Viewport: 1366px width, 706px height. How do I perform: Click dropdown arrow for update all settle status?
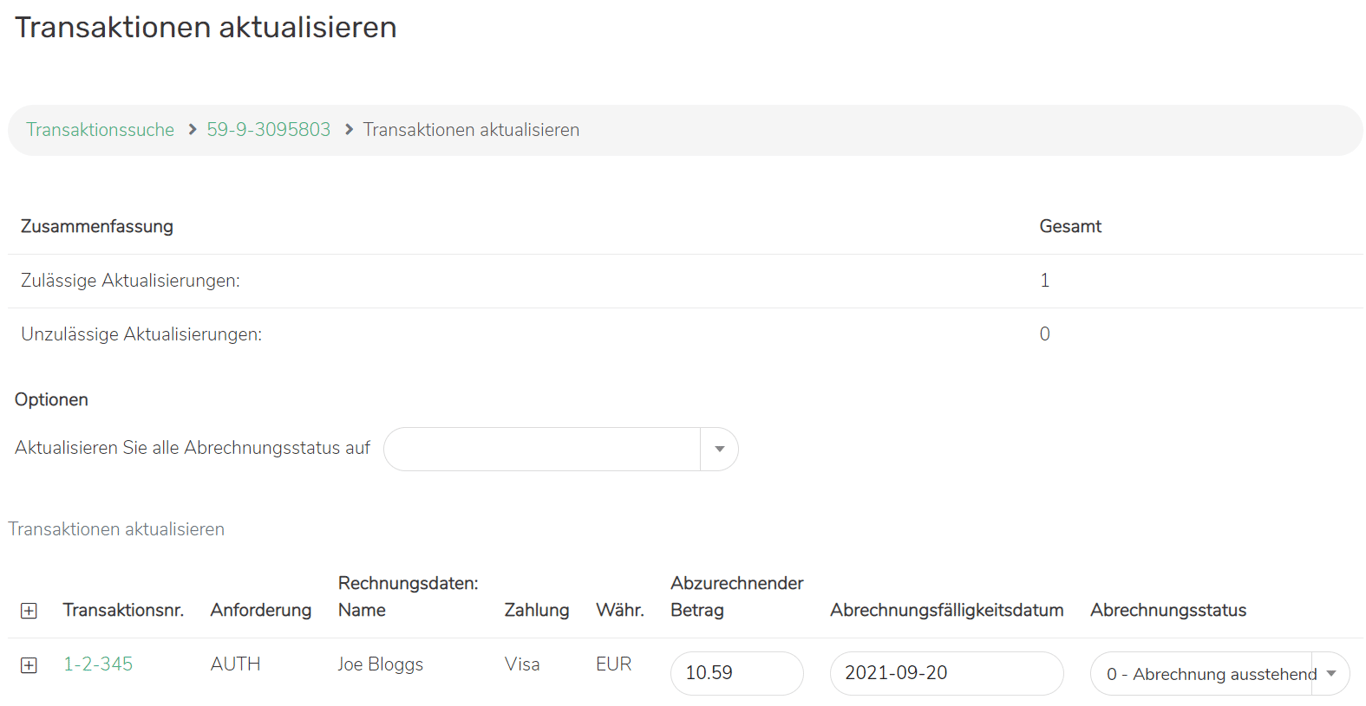(719, 449)
